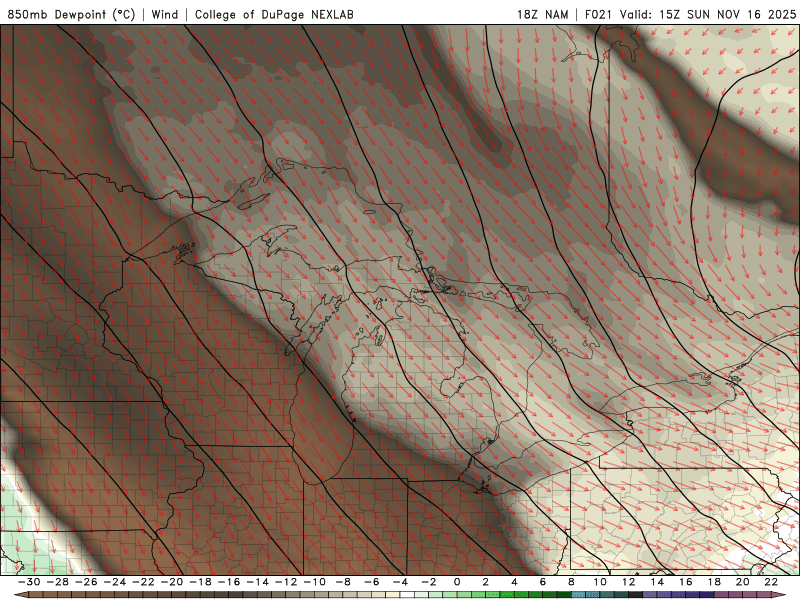Click the 16 value on color scale

pos(686,582)
